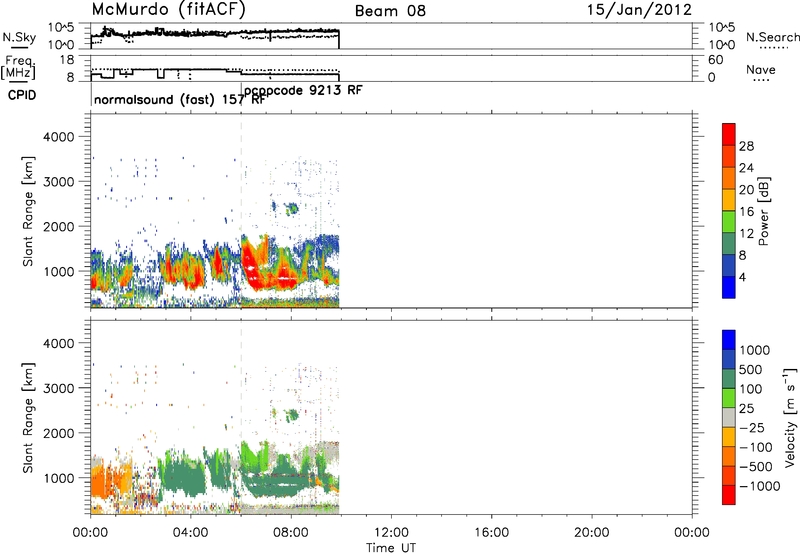Click the '18' frequency axis tick
This screenshot has height=554, width=800.
[66, 60]
